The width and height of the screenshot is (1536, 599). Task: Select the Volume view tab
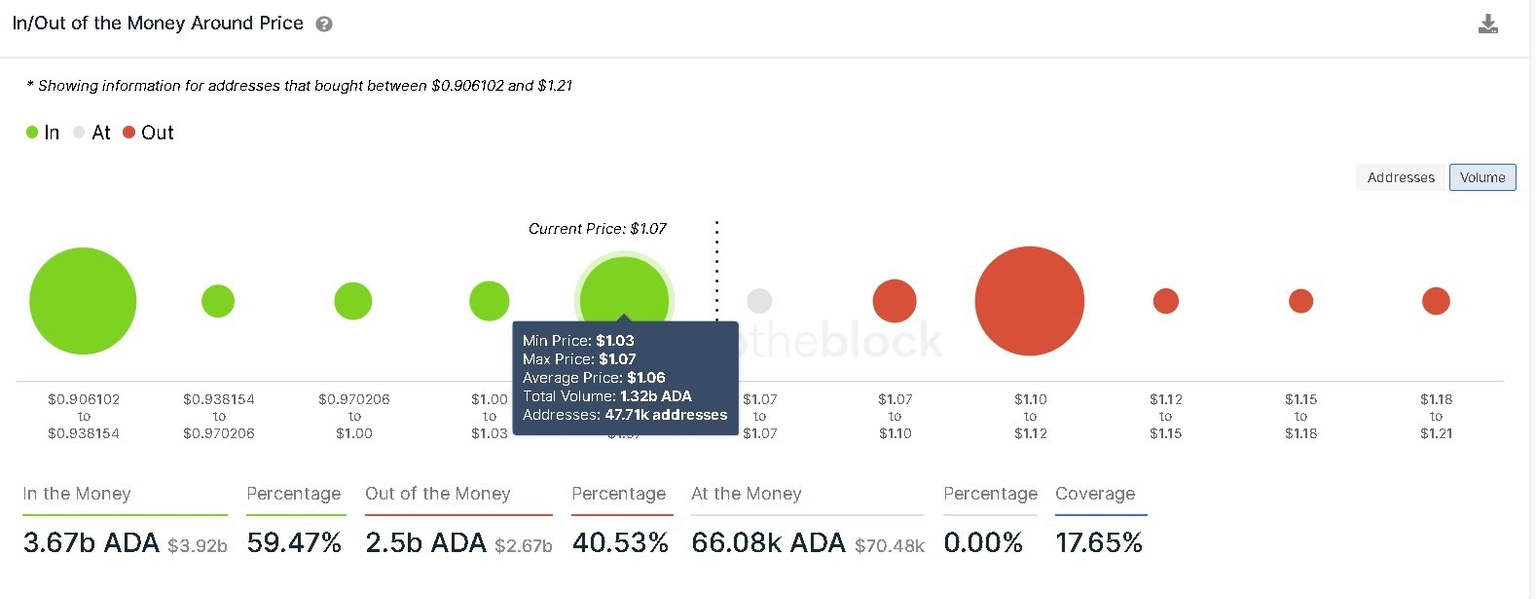(x=1482, y=177)
